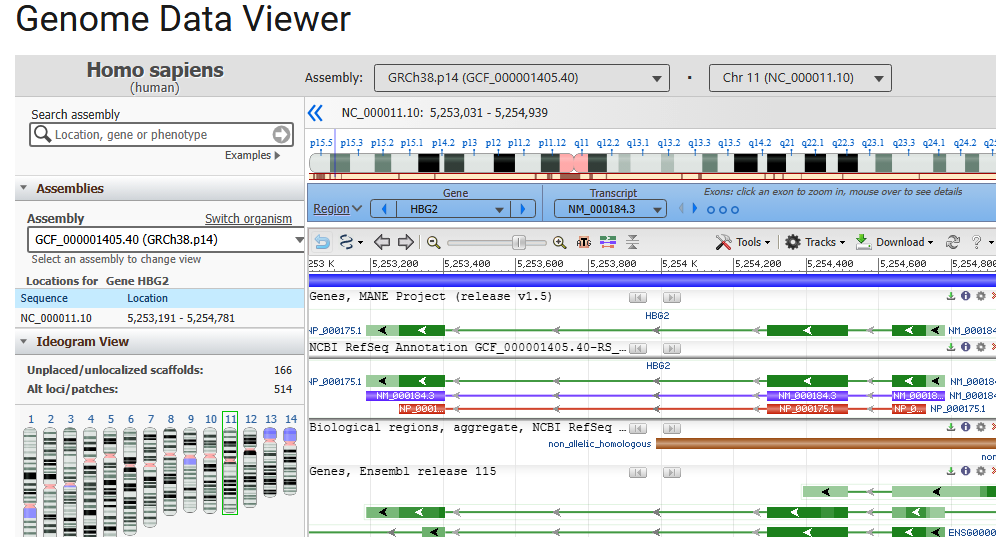The image size is (996, 537).
Task: Open the Tools menu
Action: click(x=743, y=242)
